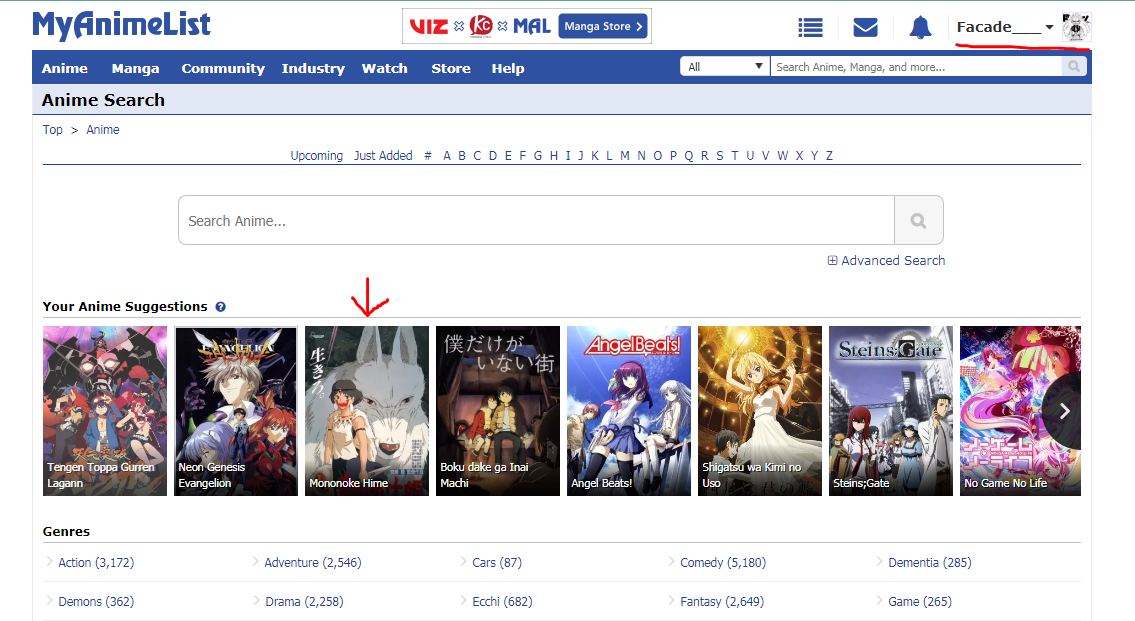Click inside the large Search Anime field

tap(536, 220)
